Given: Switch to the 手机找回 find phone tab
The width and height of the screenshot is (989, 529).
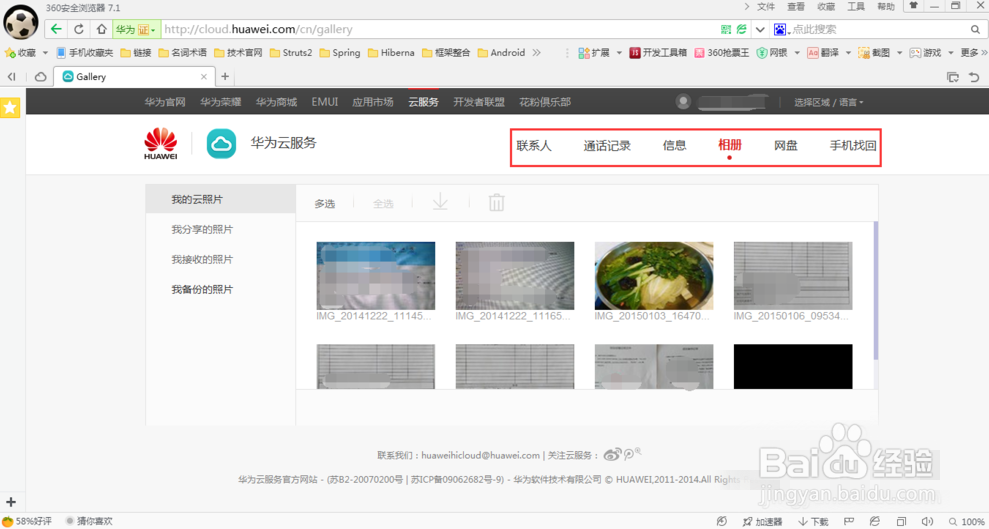Looking at the screenshot, I should click(853, 146).
